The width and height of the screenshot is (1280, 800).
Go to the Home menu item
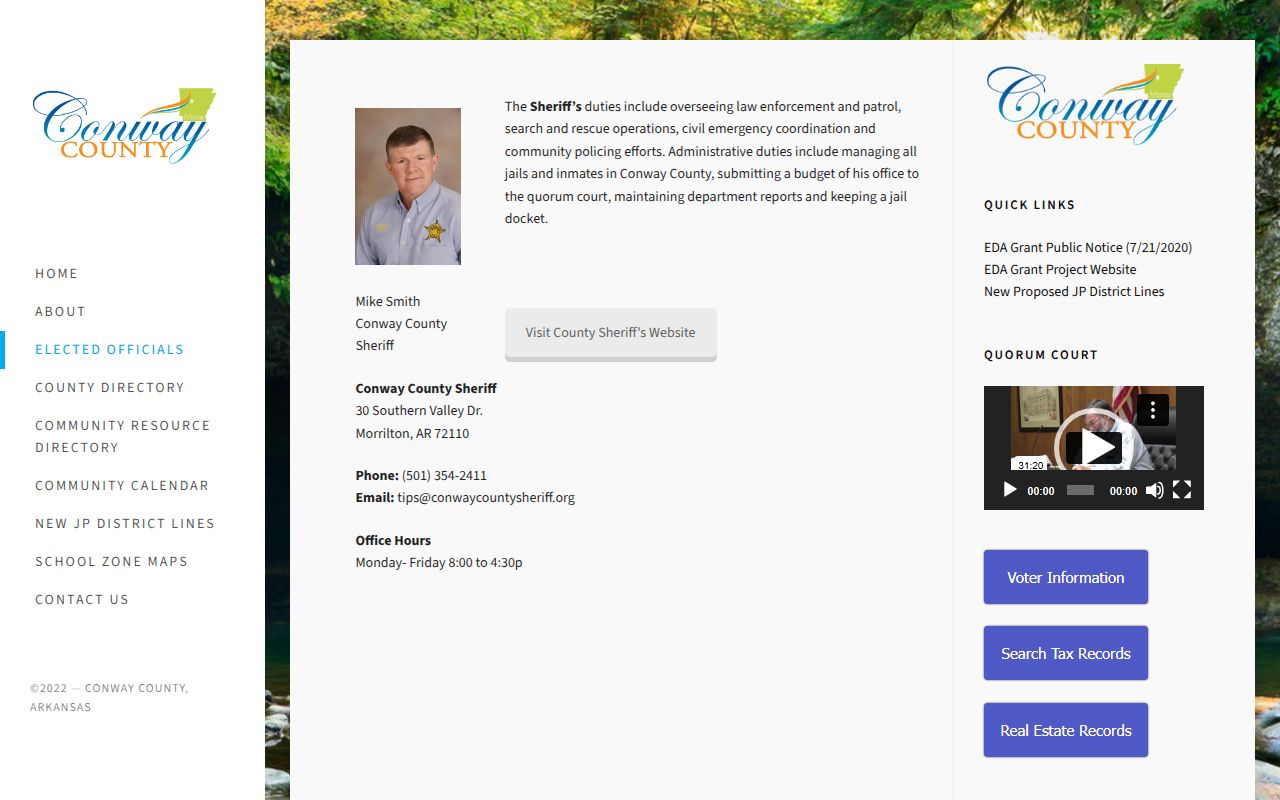click(x=56, y=273)
